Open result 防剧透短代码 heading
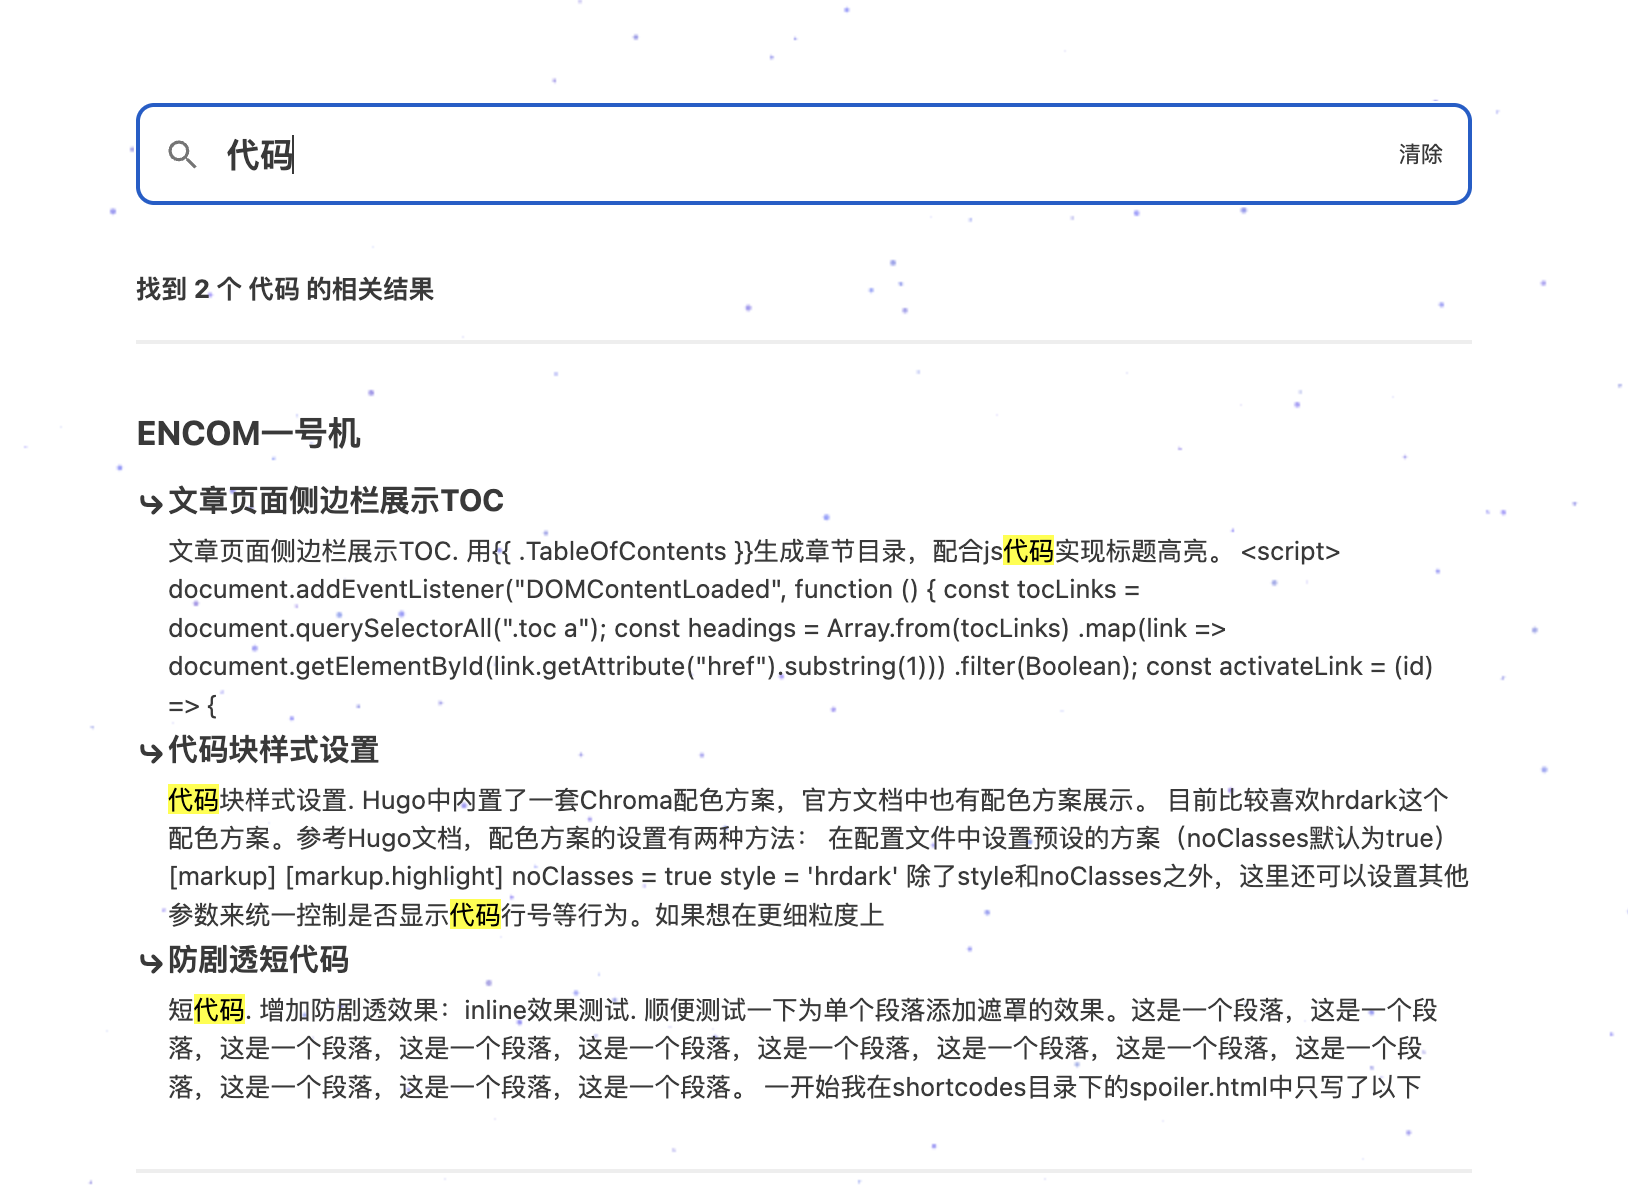The height and width of the screenshot is (1202, 1628). [x=258, y=960]
